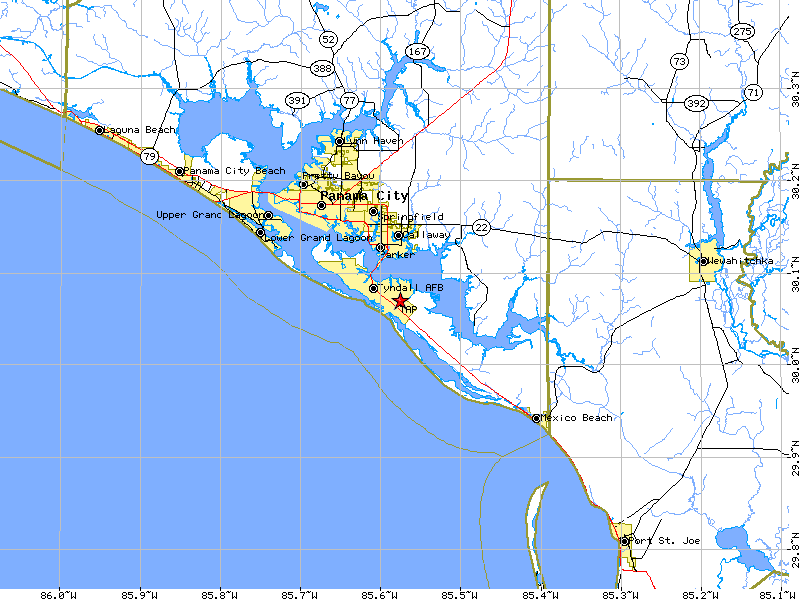Select the "Mexico Beach" name label

pyautogui.click(x=577, y=418)
